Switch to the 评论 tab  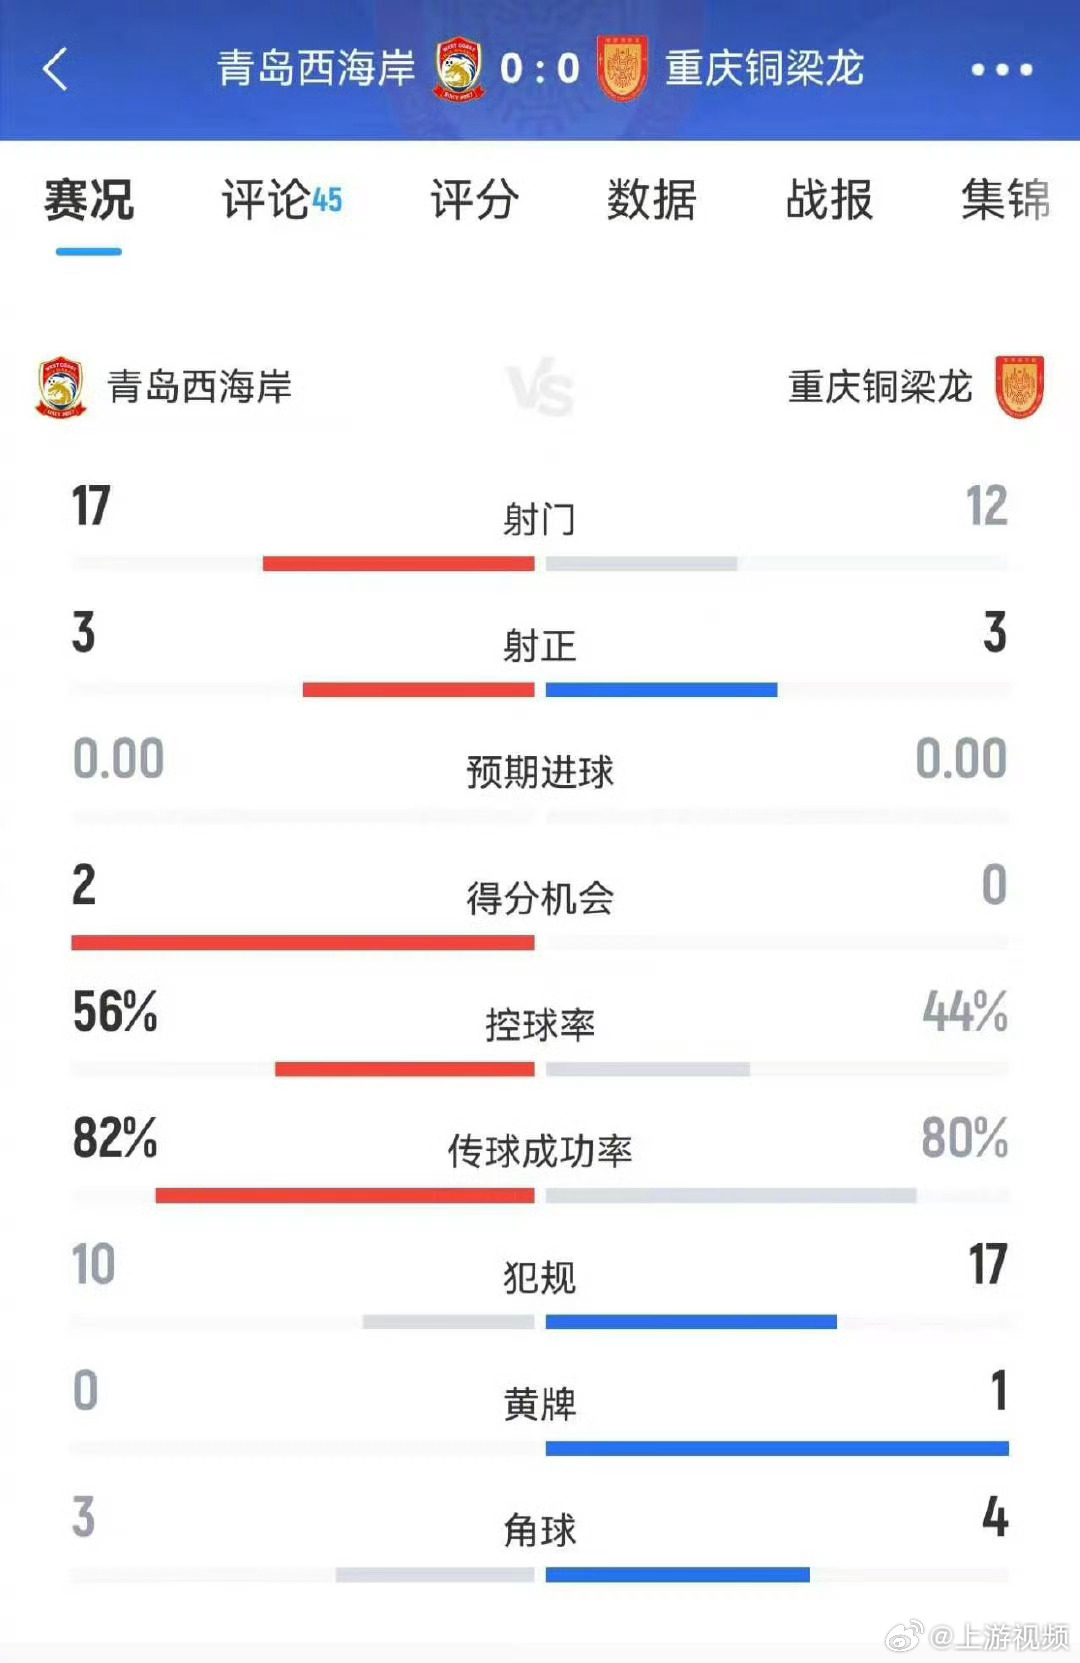pos(281,199)
